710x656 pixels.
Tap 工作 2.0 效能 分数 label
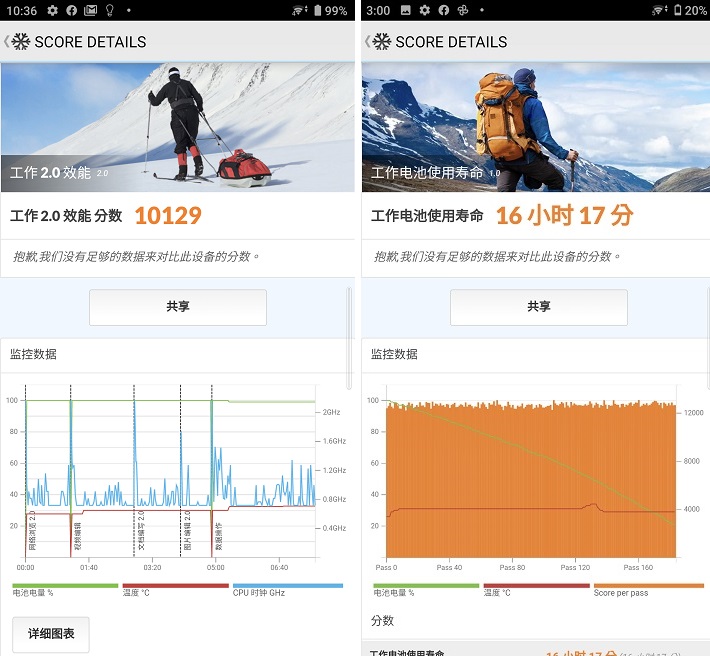pos(66,215)
